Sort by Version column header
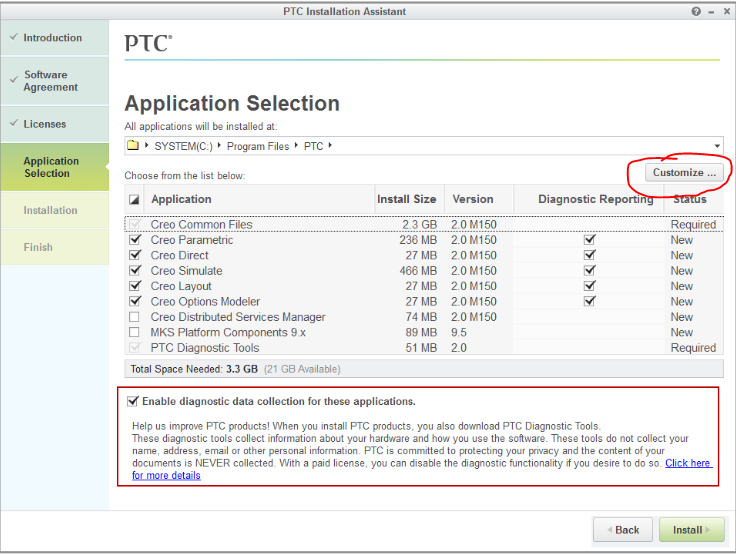This screenshot has height=554, width=736. (478, 199)
